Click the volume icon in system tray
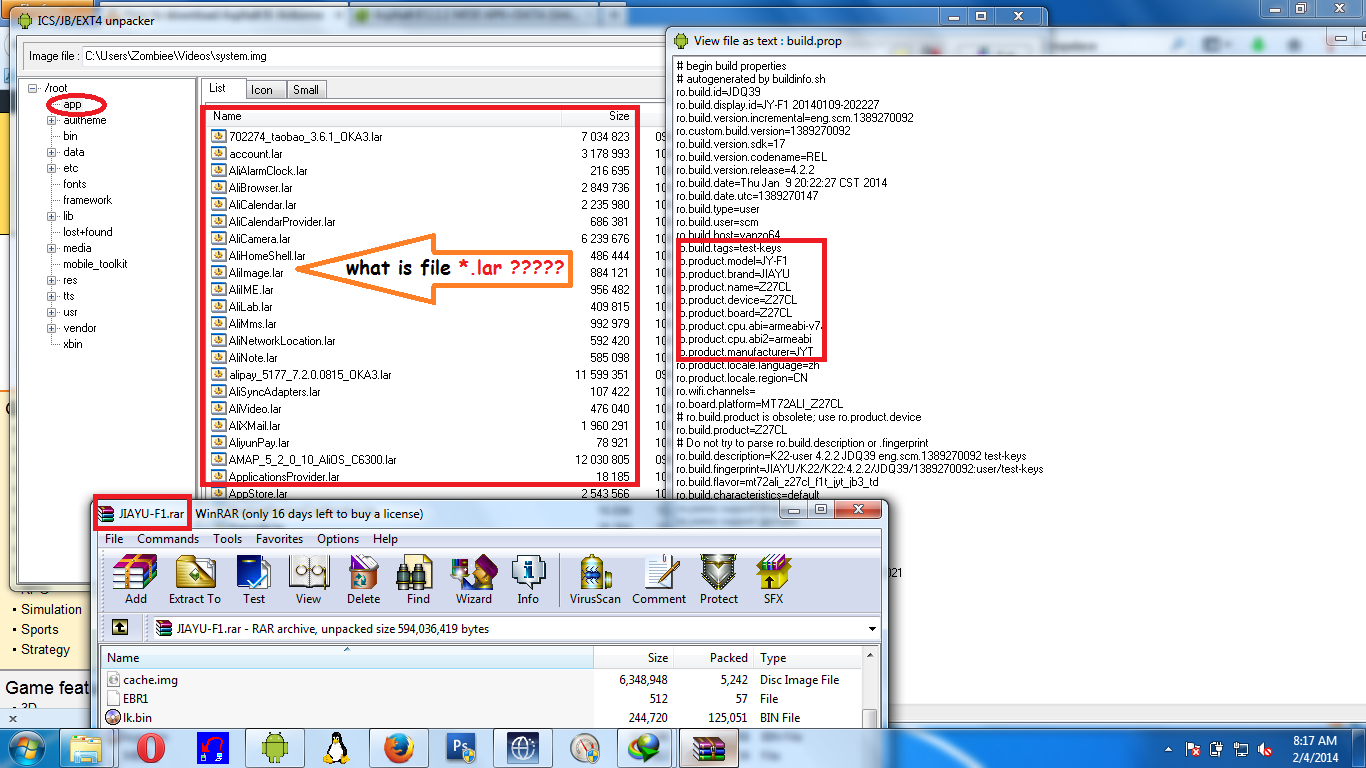1366x768 pixels. pyautogui.click(x=1265, y=748)
